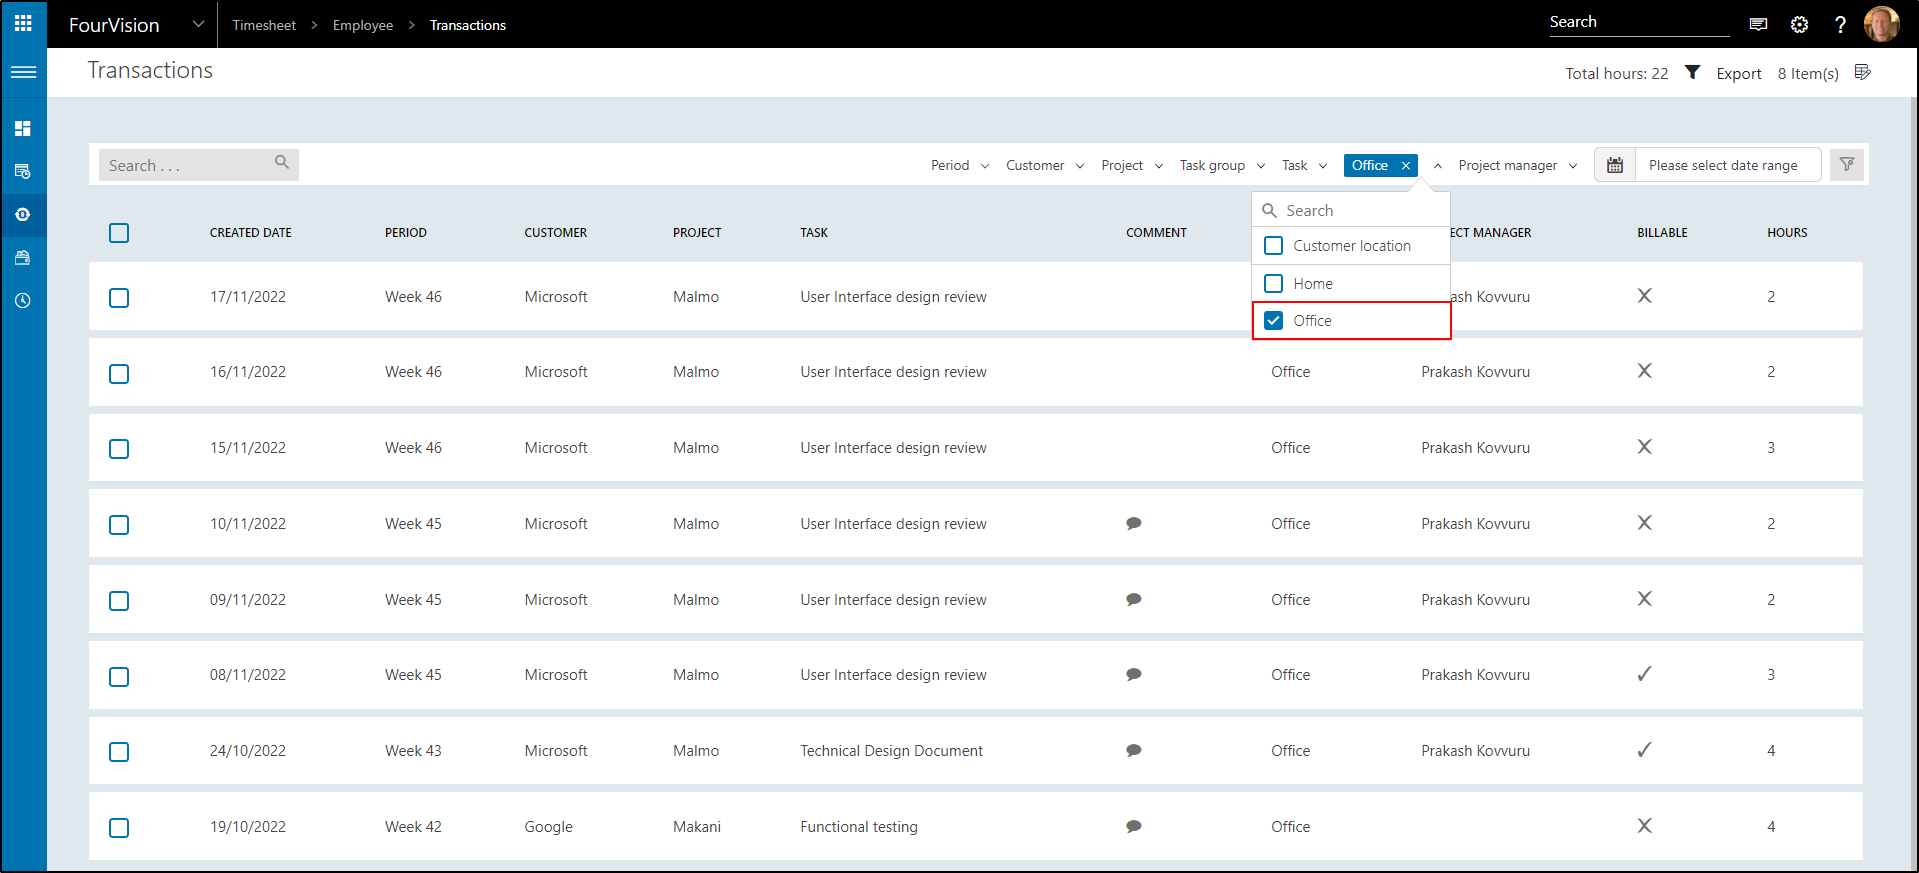Click the Please select date range field
This screenshot has height=873, width=1919.
tap(1728, 165)
